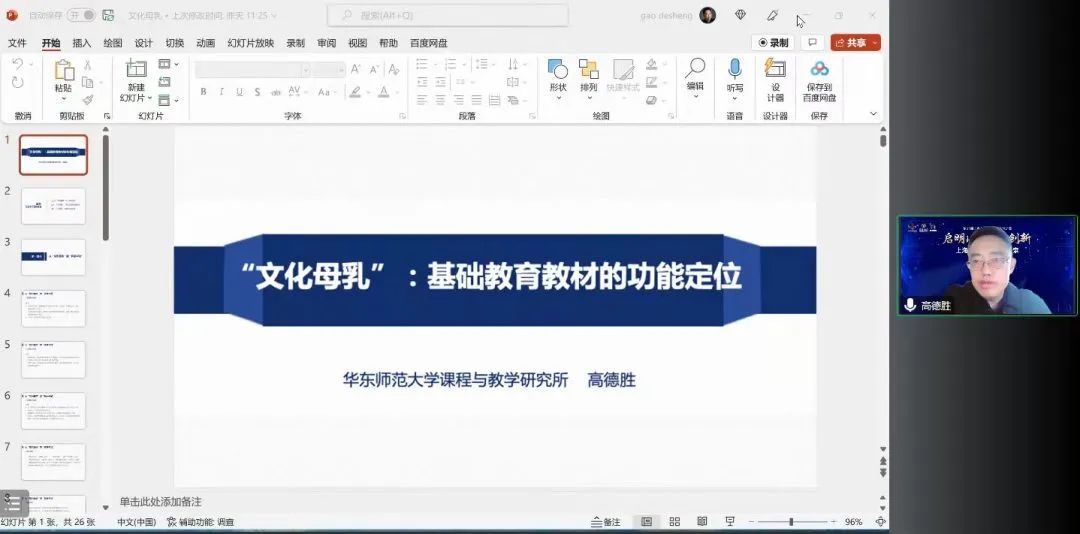Click the zoom slider handle
1080x534 pixels.
(x=791, y=522)
